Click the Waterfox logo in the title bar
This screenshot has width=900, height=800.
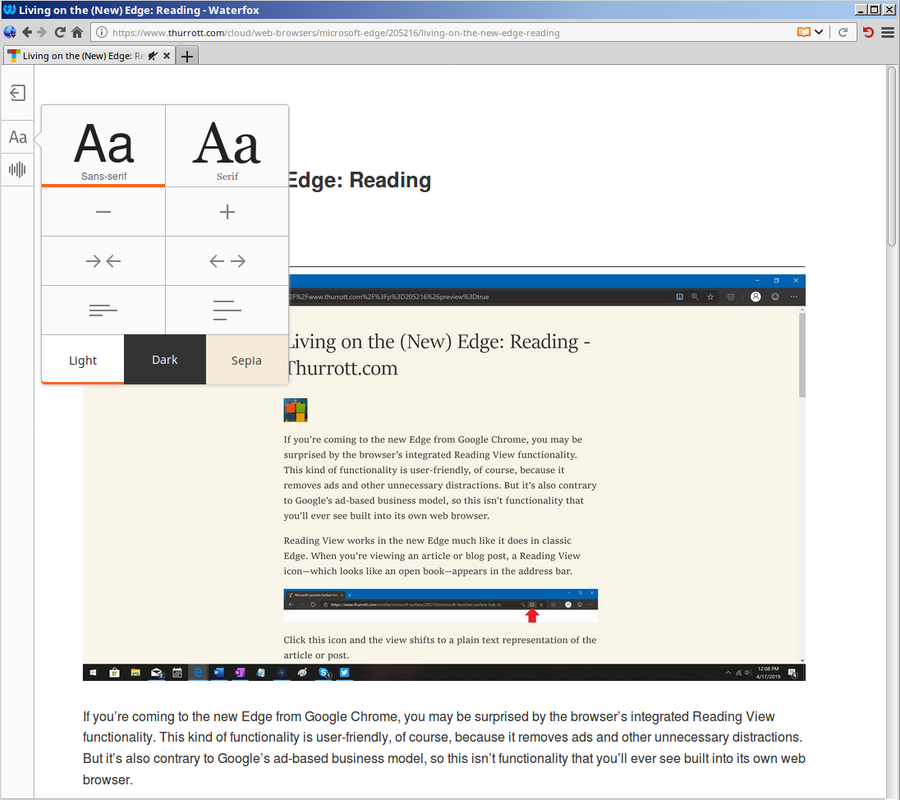(x=9, y=10)
